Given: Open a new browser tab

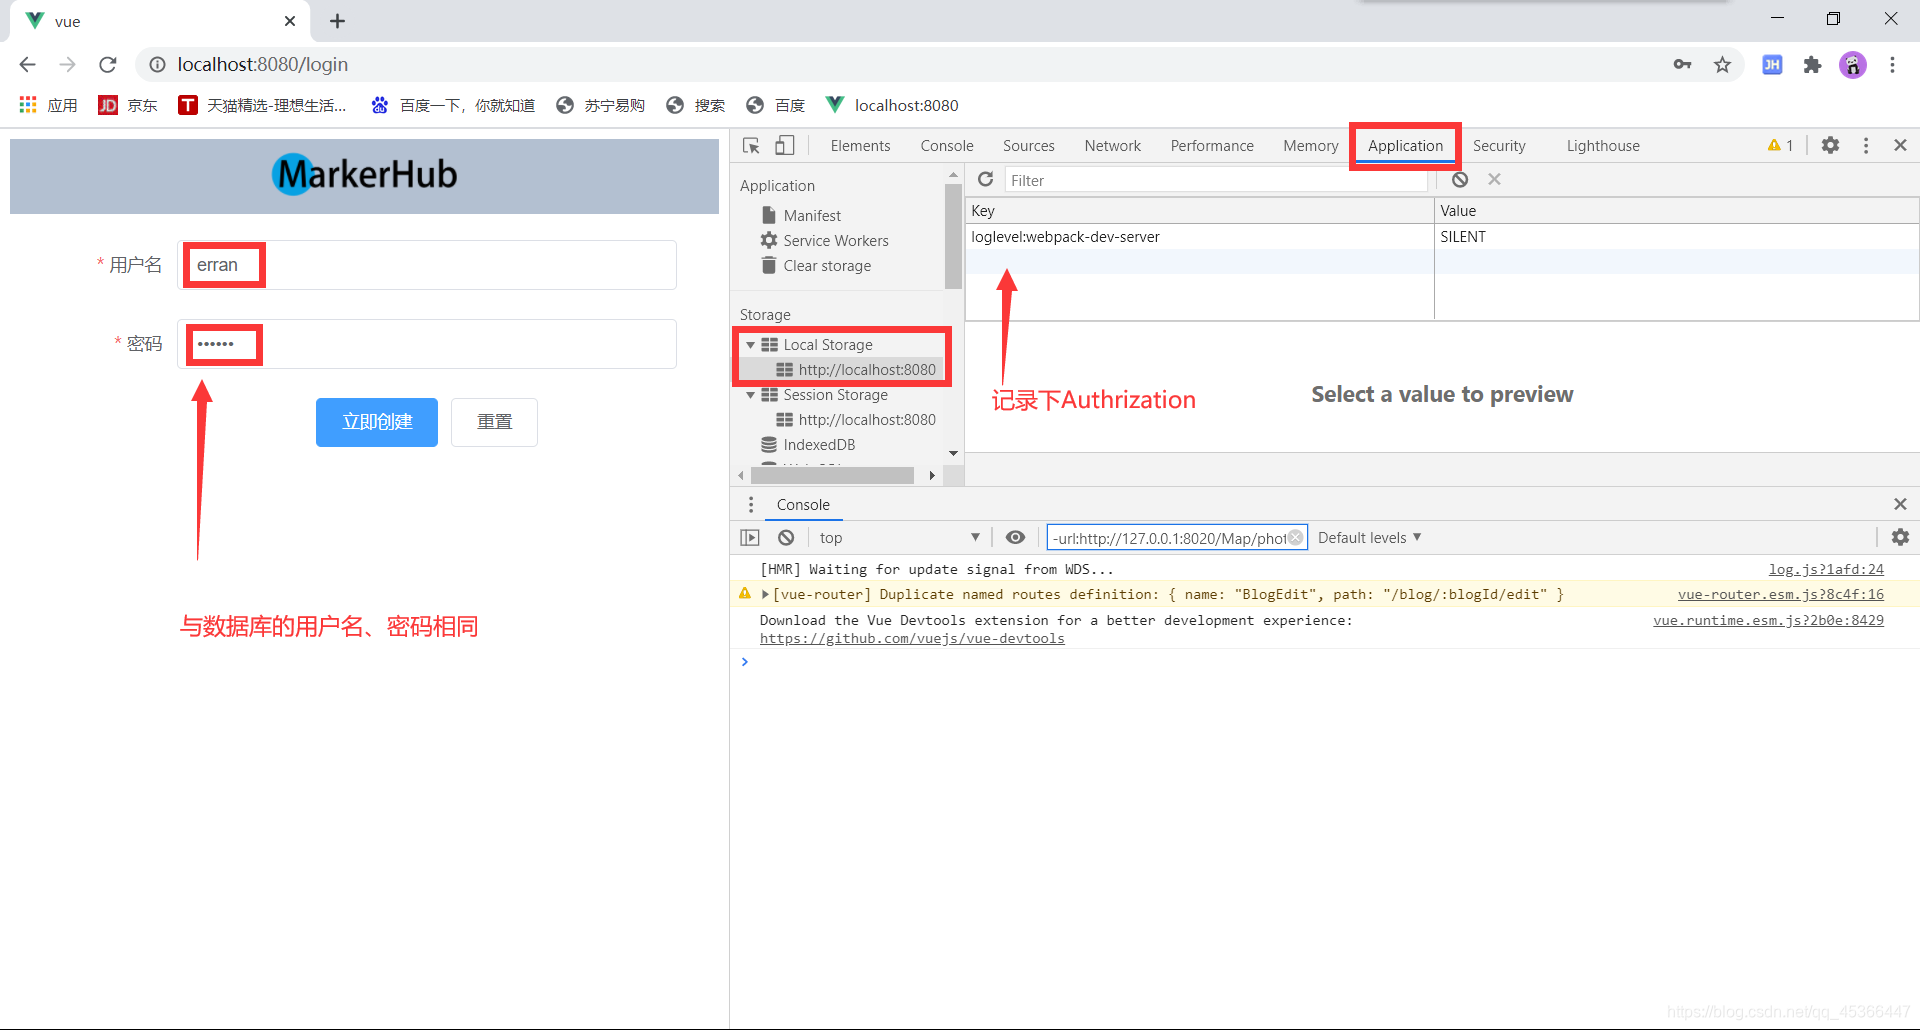Looking at the screenshot, I should 337,21.
